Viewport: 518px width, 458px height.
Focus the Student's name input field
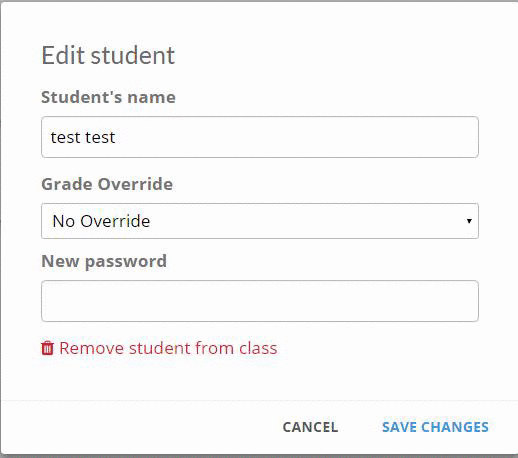coord(260,137)
